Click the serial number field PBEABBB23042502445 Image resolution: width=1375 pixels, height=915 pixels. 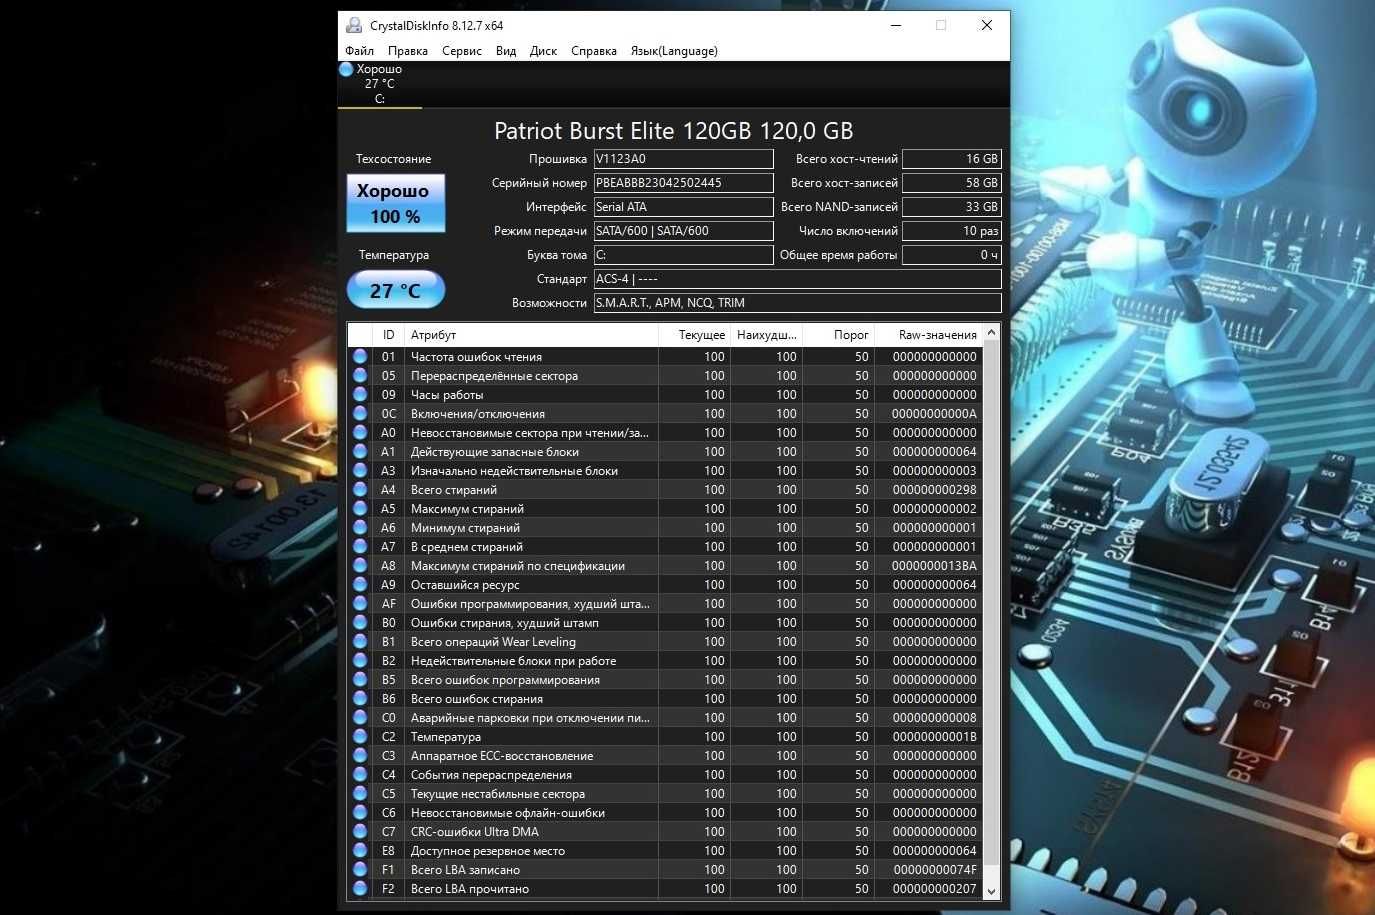[683, 183]
